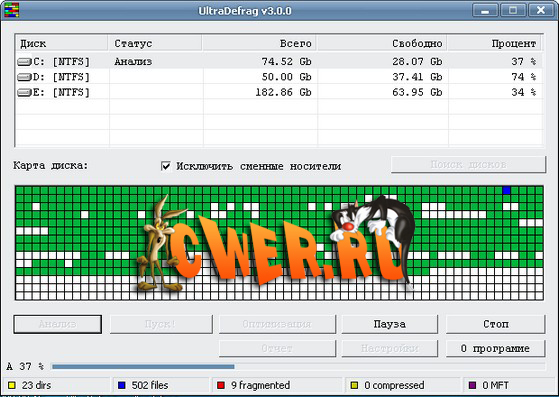Click the yellow compressed legend square
Image resolution: width=559 pixels, height=397 pixels.
[x=354, y=385]
